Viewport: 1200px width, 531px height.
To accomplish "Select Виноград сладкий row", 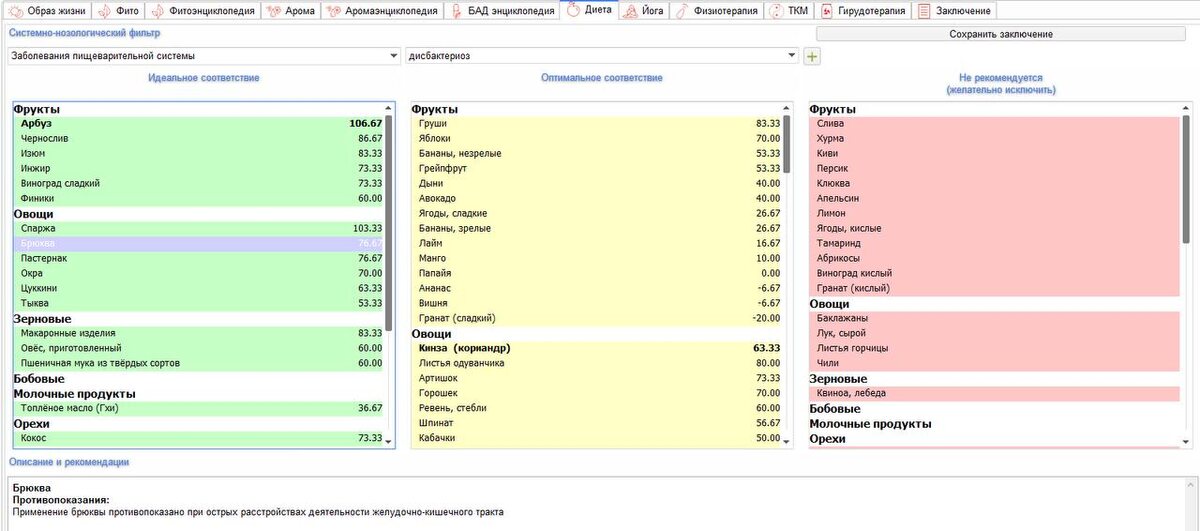I will (199, 184).
